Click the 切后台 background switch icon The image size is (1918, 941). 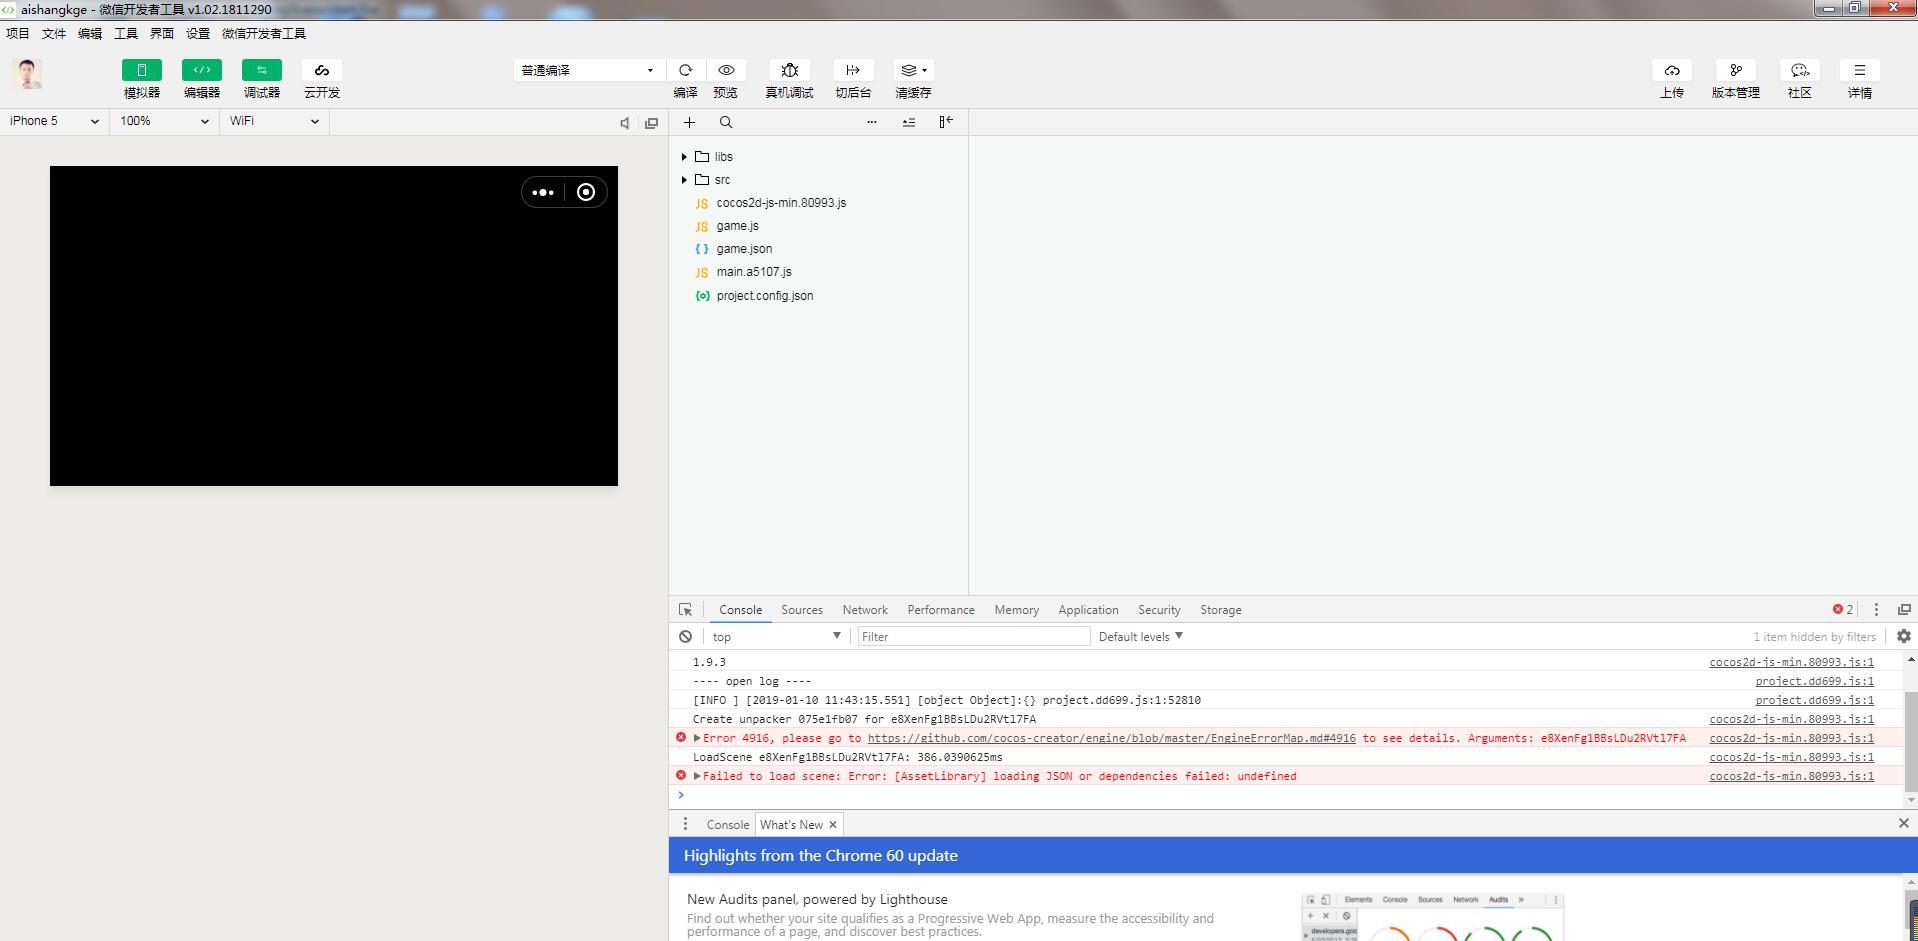[x=853, y=70]
